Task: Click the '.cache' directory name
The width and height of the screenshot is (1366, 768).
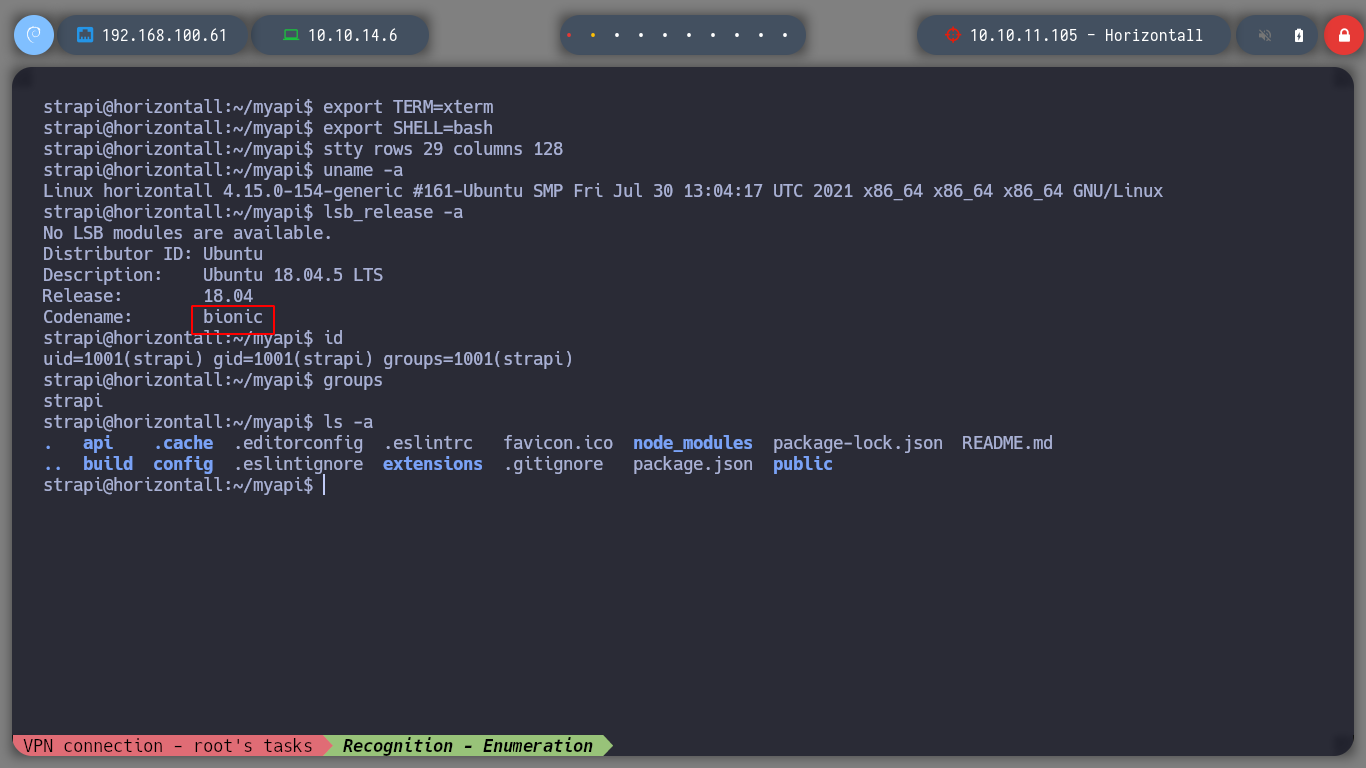Action: (183, 443)
